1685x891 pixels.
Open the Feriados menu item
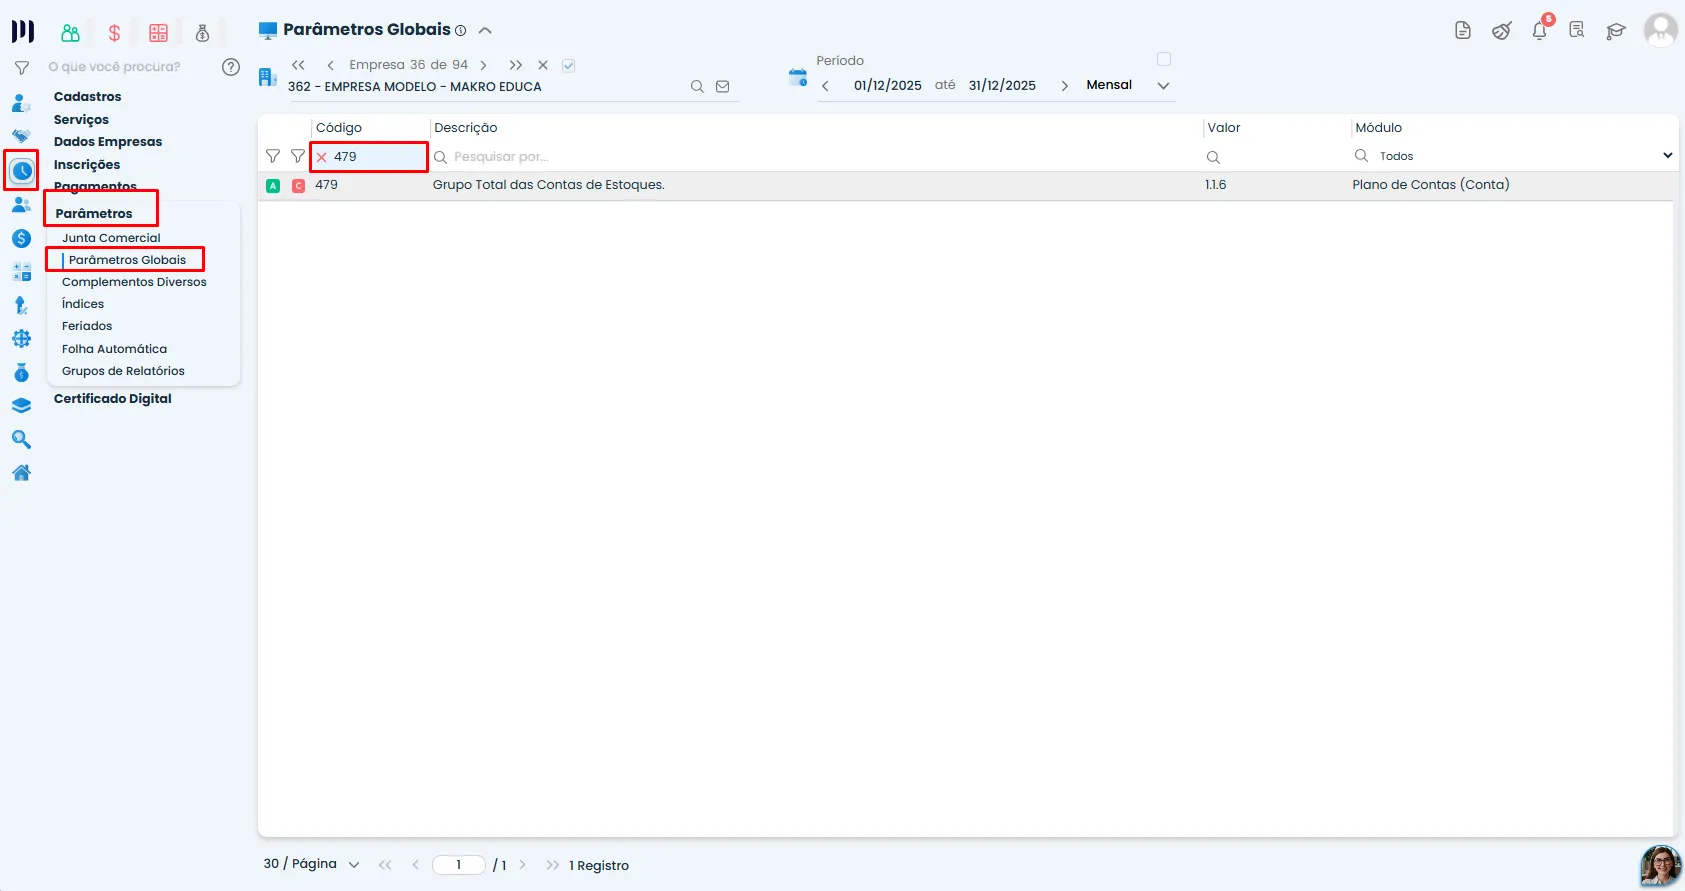coord(87,326)
